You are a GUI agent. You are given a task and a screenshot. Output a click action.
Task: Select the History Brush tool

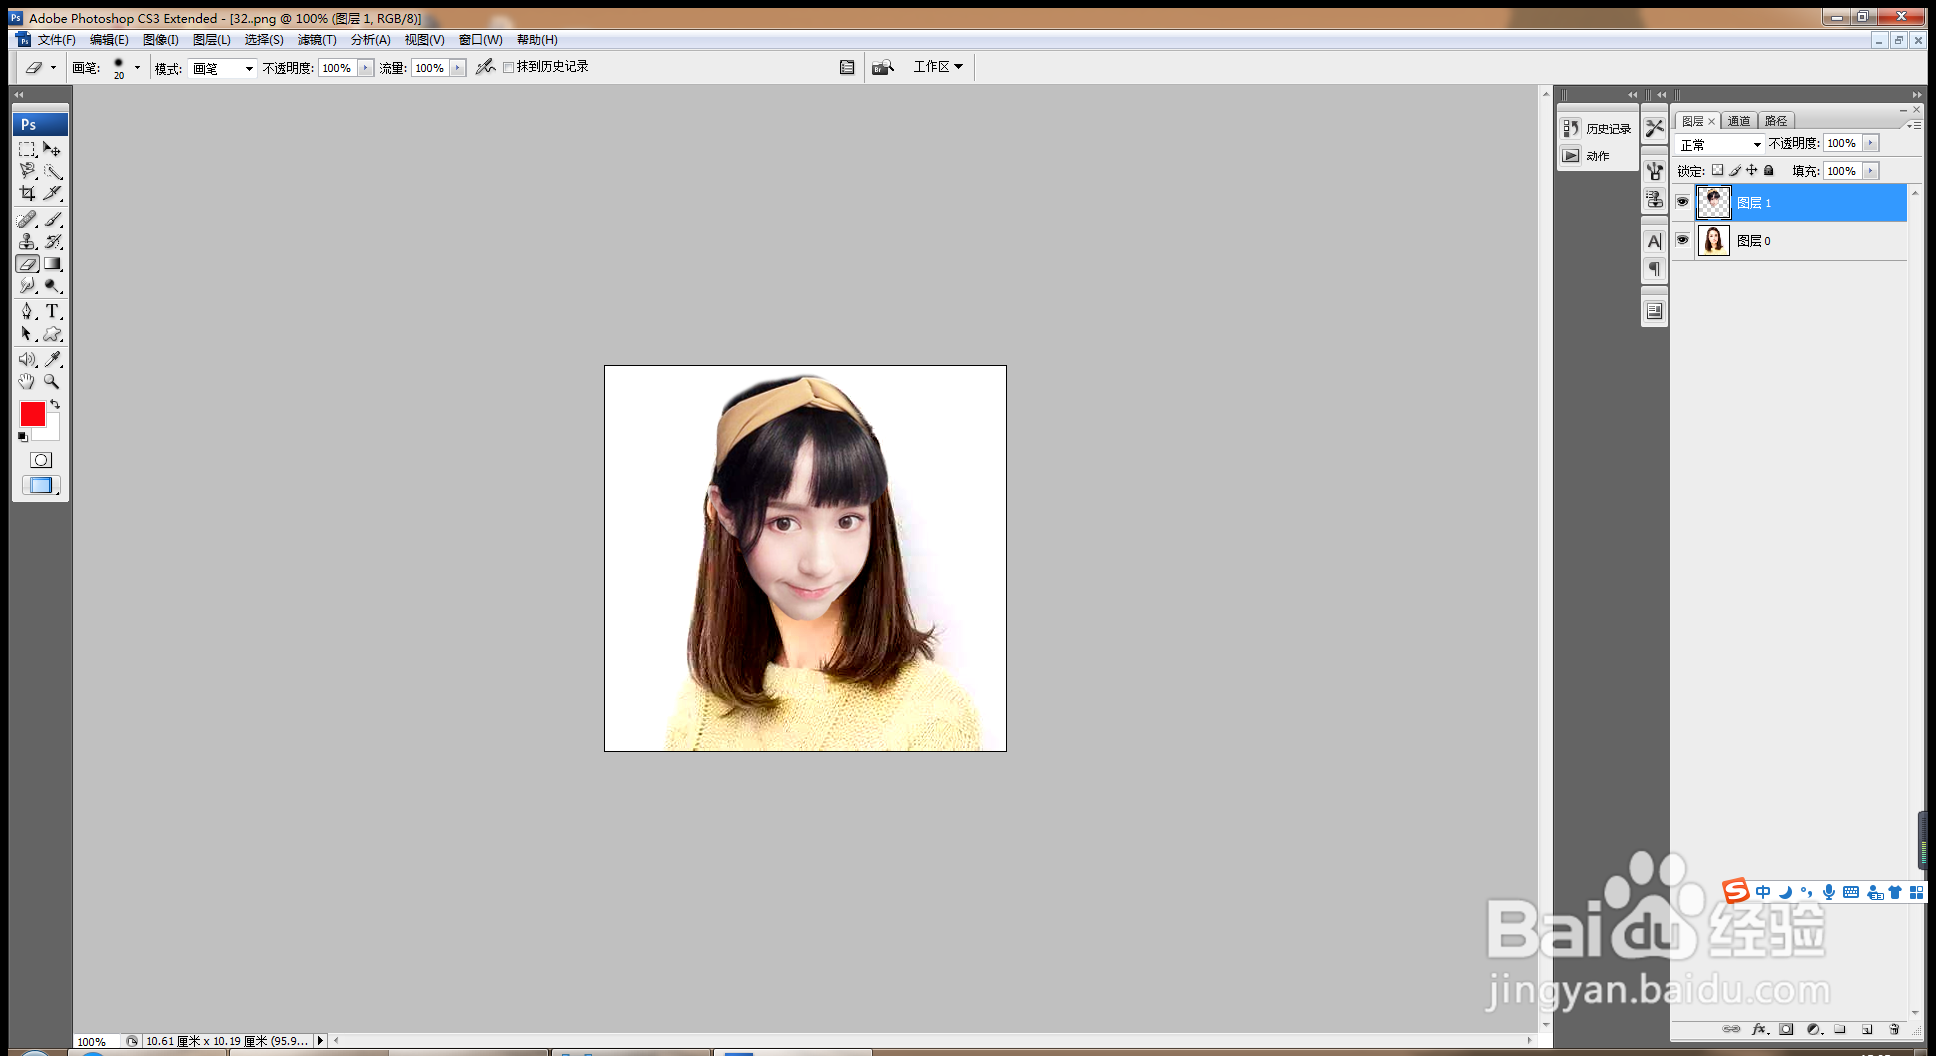53,242
